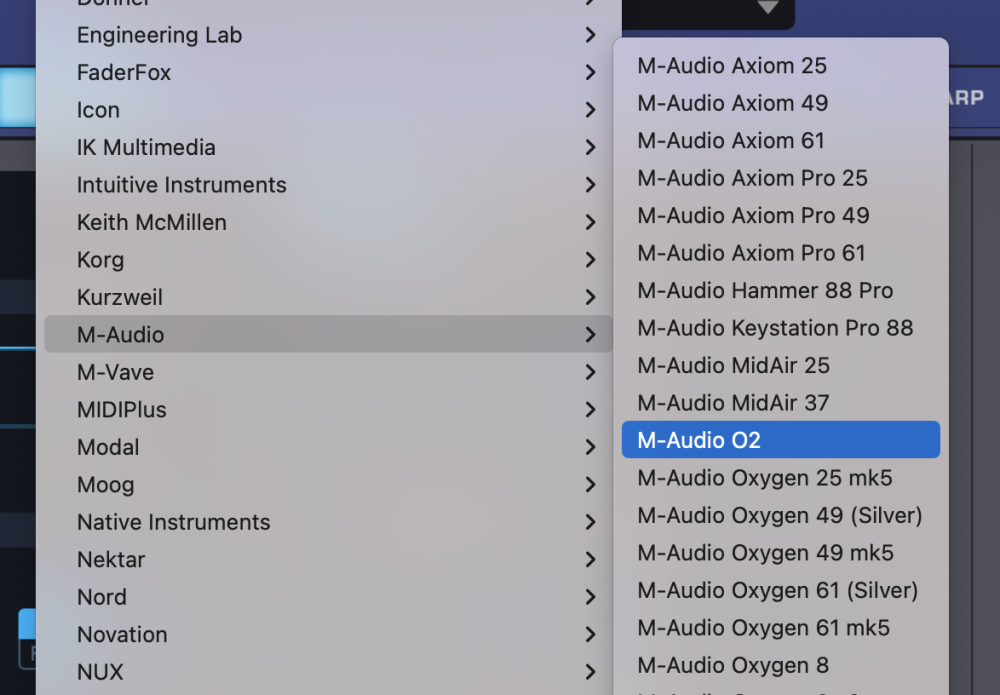The image size is (1000, 695).
Task: Choose M-Audio Axiom Pro 61
Action: tap(751, 253)
